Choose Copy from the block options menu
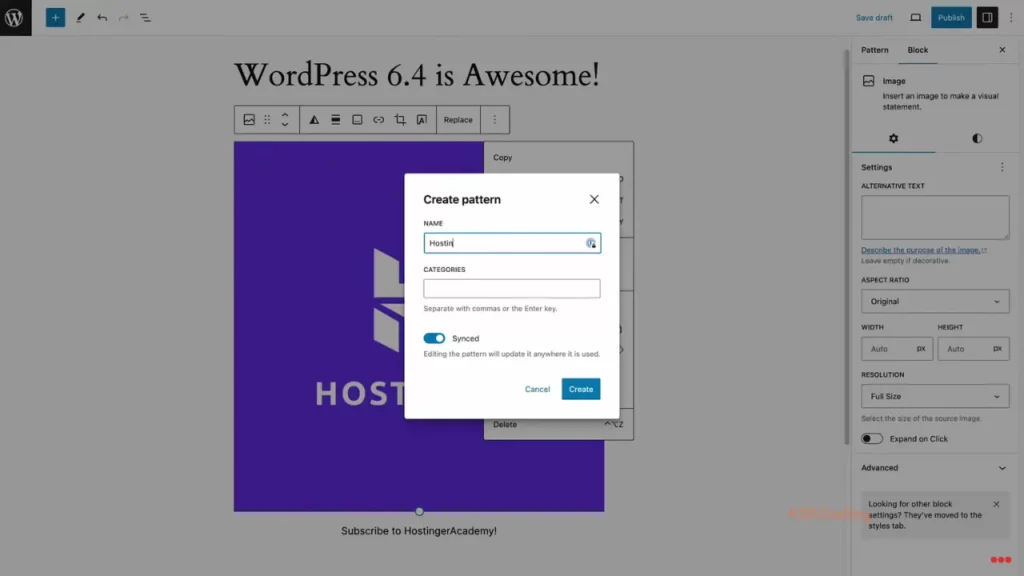This screenshot has width=1024, height=576. [x=502, y=157]
